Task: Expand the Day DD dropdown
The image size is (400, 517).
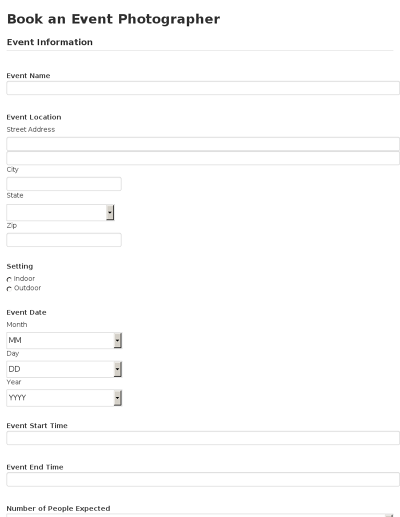Action: 64,369
